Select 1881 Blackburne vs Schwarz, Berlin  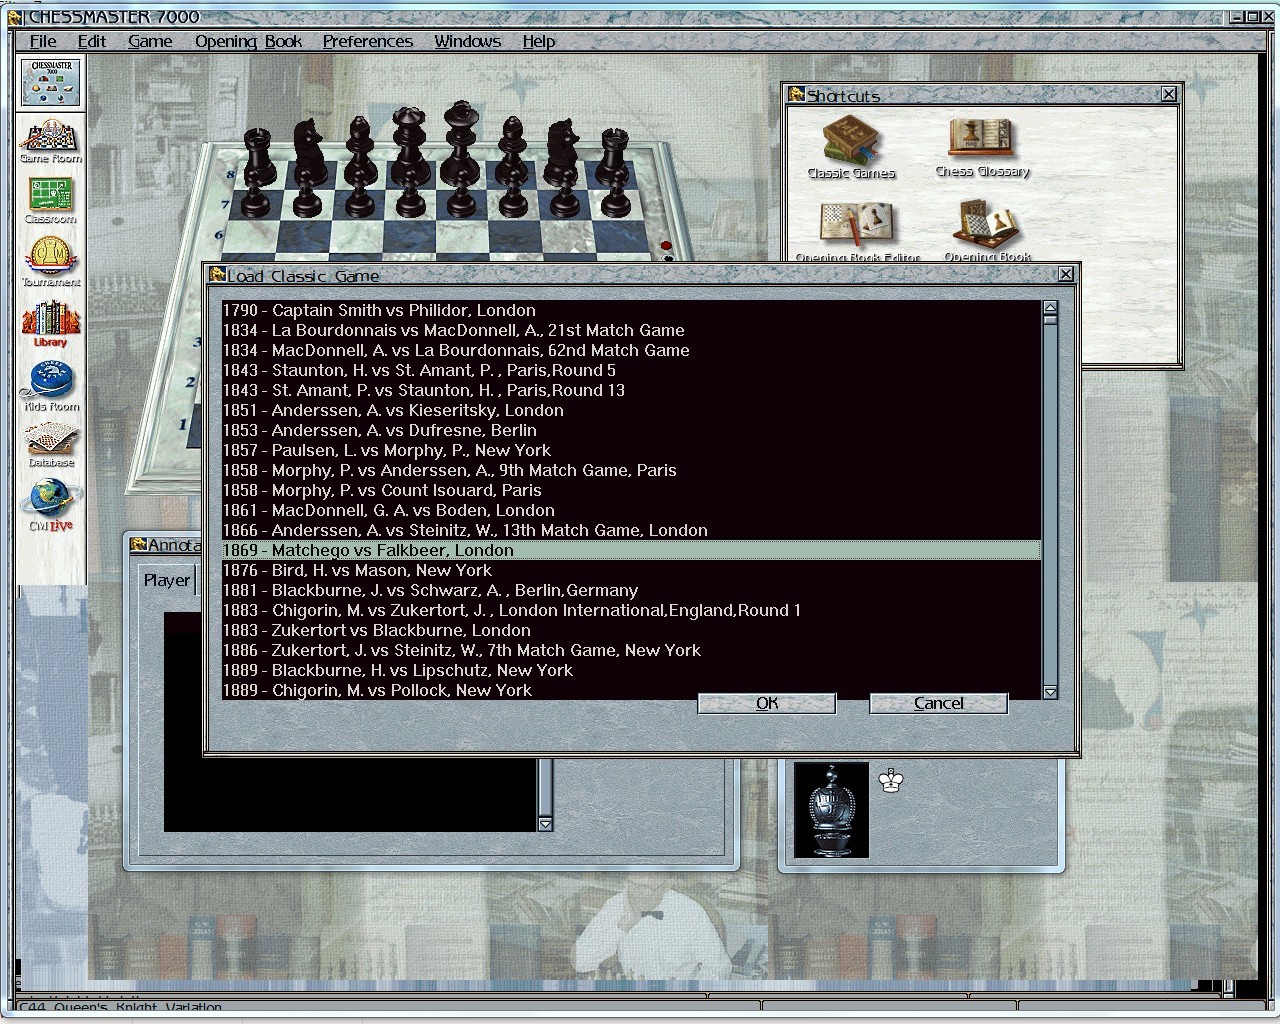[x=631, y=590]
